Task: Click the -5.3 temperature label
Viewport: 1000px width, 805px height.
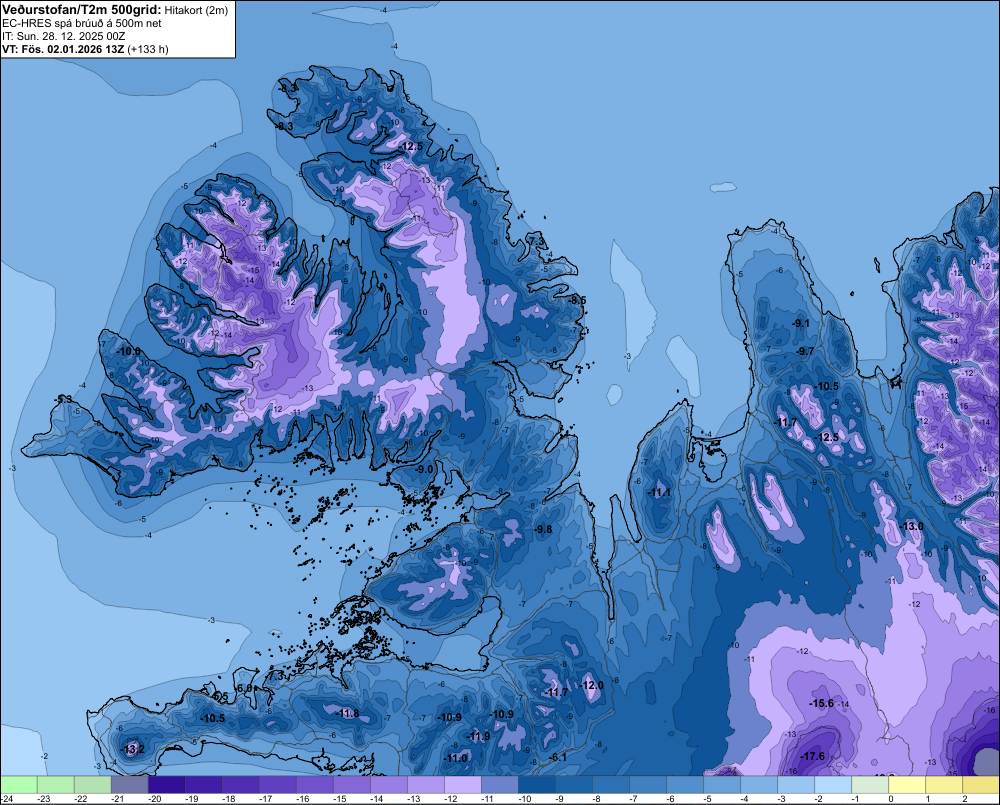Action: [63, 399]
